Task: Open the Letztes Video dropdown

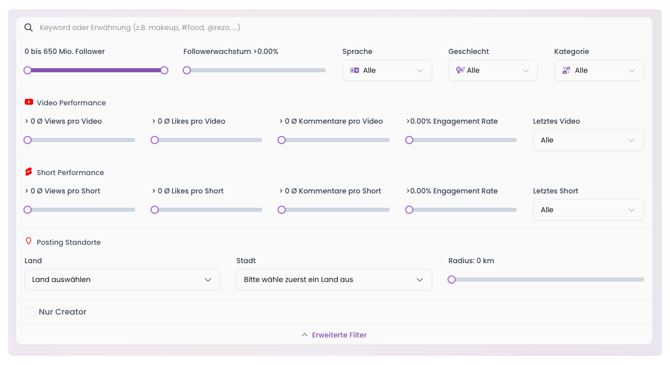Action: click(588, 140)
